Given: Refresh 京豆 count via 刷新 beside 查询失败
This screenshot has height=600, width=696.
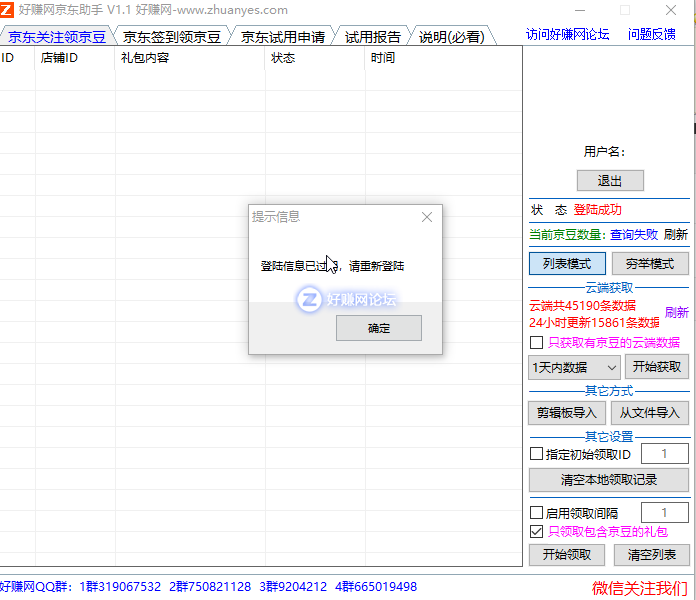Looking at the screenshot, I should [676, 234].
